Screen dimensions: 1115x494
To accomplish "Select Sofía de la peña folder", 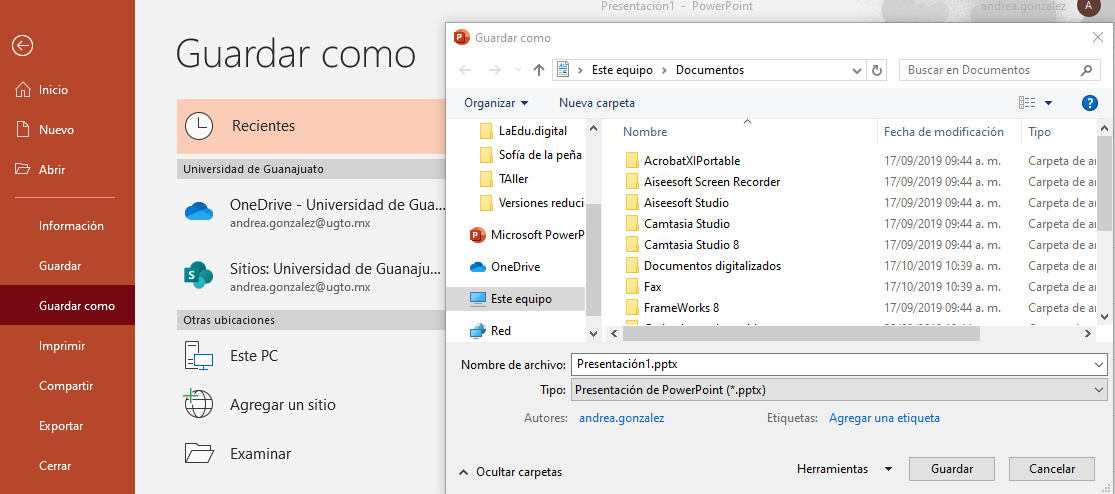I will (531, 154).
